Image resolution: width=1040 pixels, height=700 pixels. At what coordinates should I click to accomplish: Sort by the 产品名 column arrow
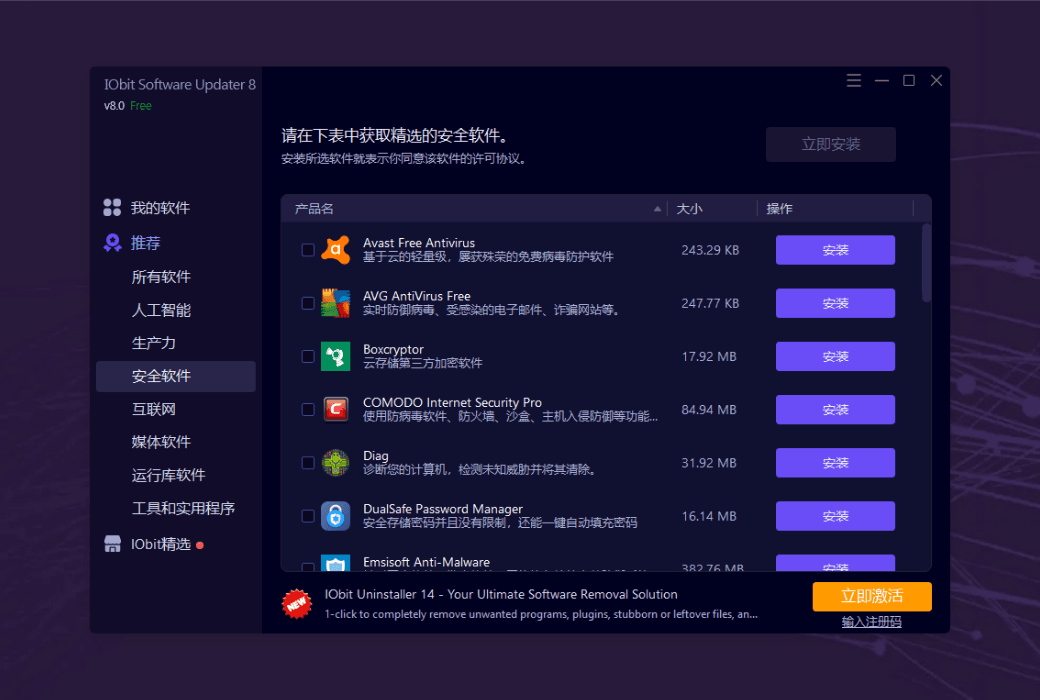(x=657, y=209)
